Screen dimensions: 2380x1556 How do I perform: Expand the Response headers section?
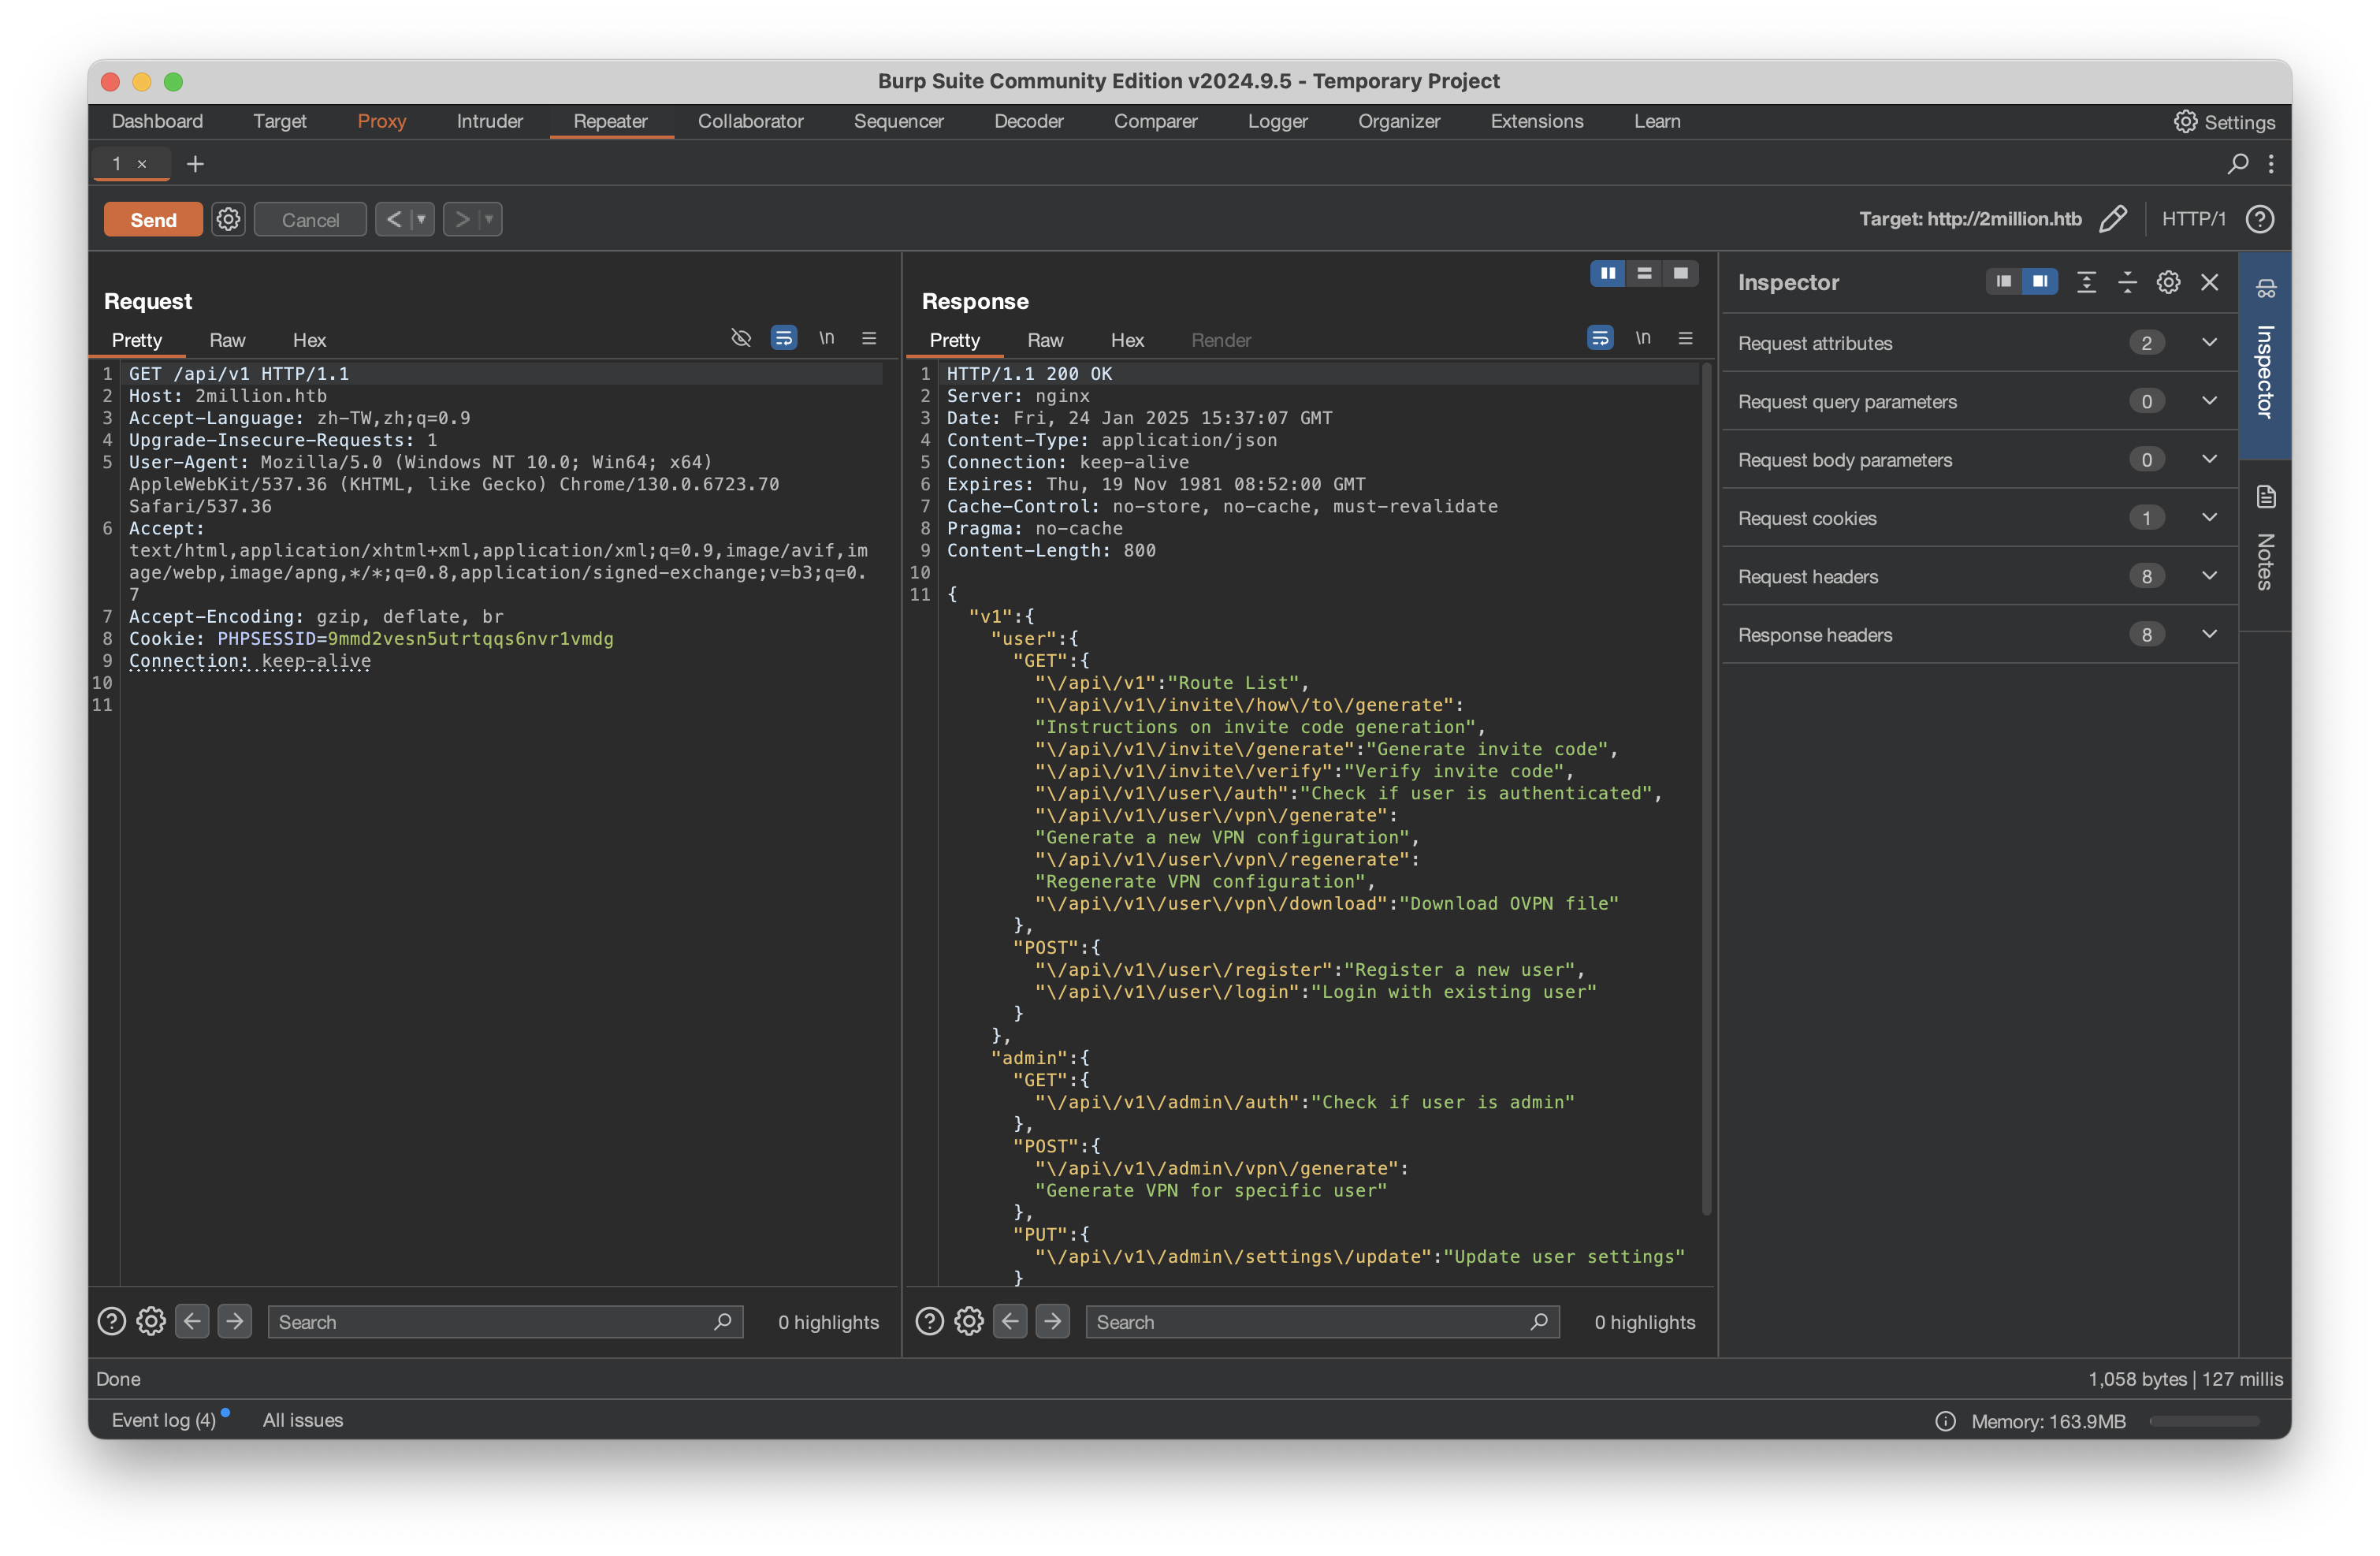pos(2209,634)
